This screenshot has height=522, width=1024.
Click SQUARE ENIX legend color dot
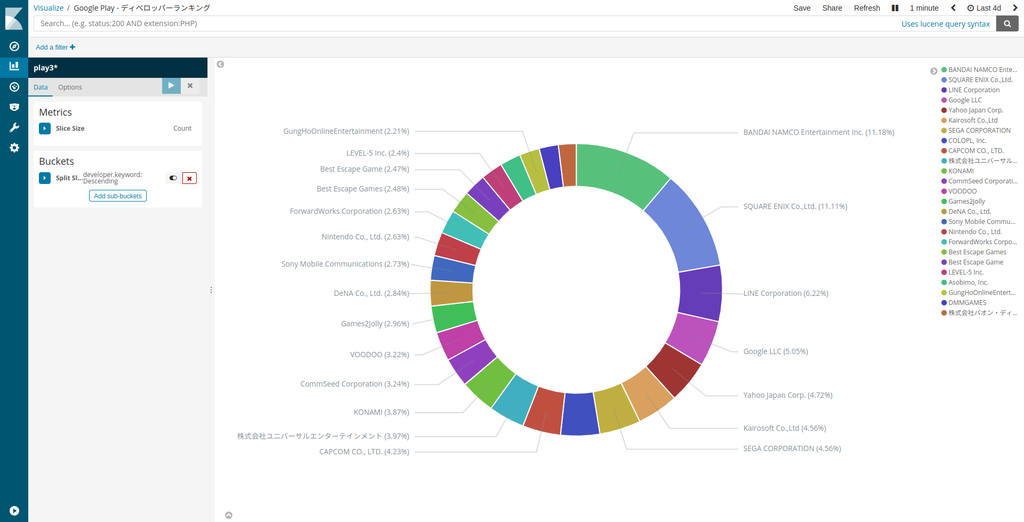[944, 80]
